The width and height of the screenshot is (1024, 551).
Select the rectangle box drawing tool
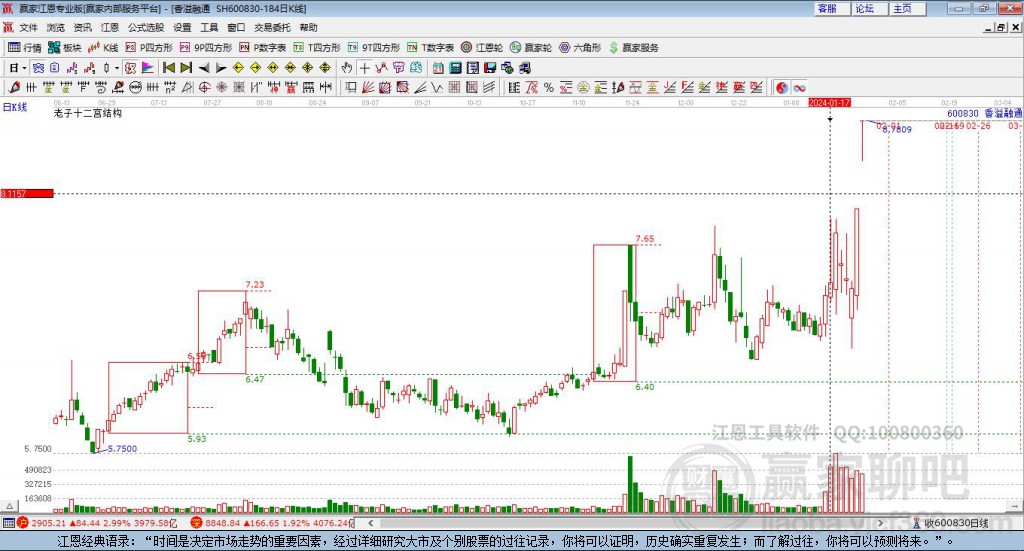351,87
